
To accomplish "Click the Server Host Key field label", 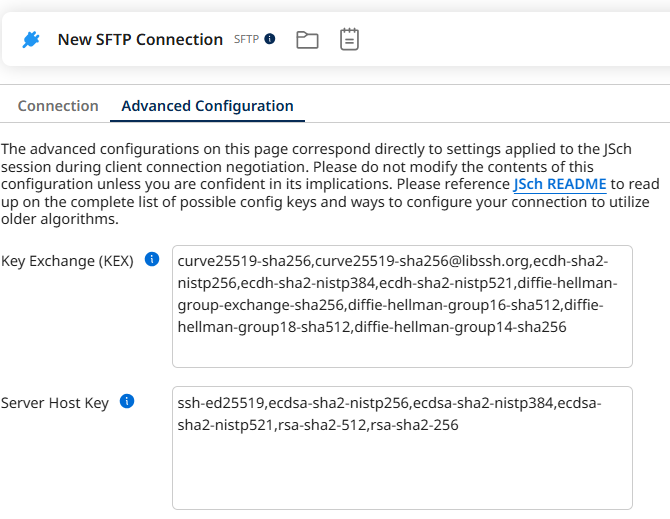I will [x=55, y=403].
